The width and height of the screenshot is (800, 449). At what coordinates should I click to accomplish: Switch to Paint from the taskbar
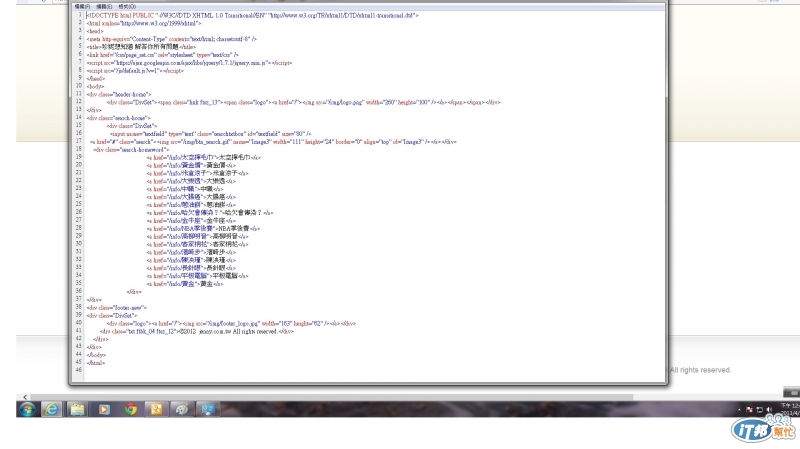[182, 409]
